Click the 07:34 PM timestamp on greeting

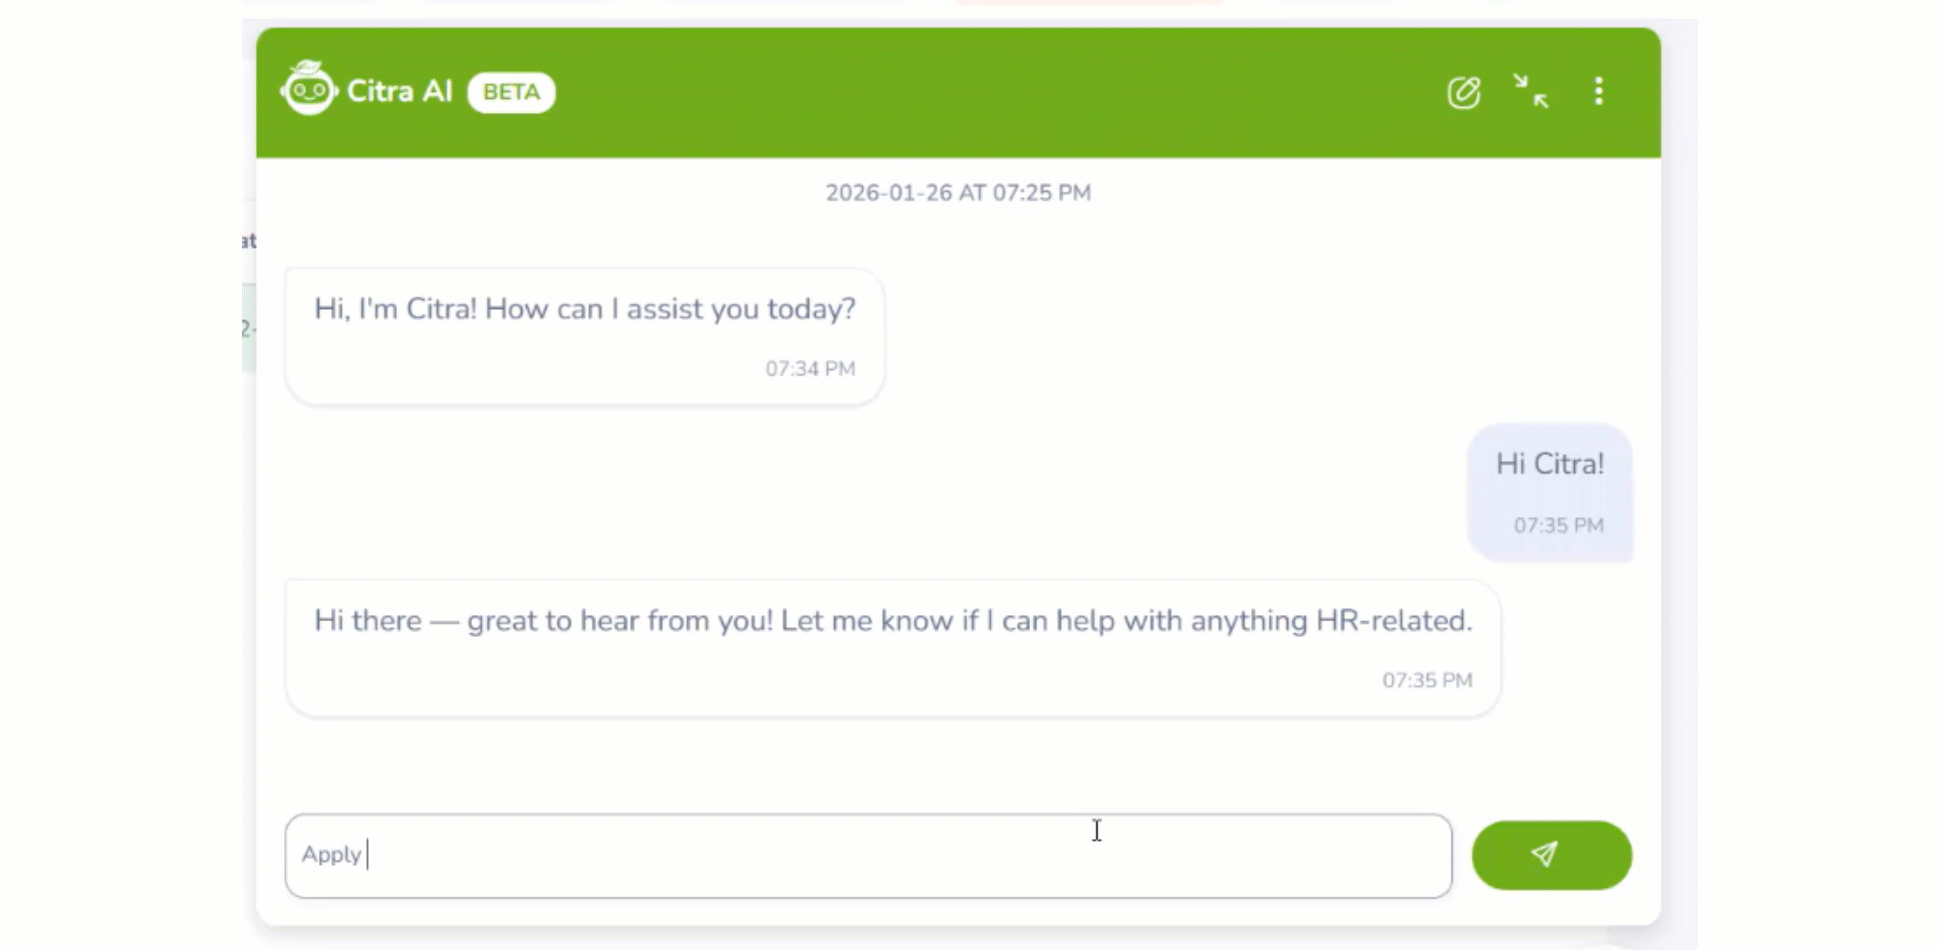(x=810, y=369)
